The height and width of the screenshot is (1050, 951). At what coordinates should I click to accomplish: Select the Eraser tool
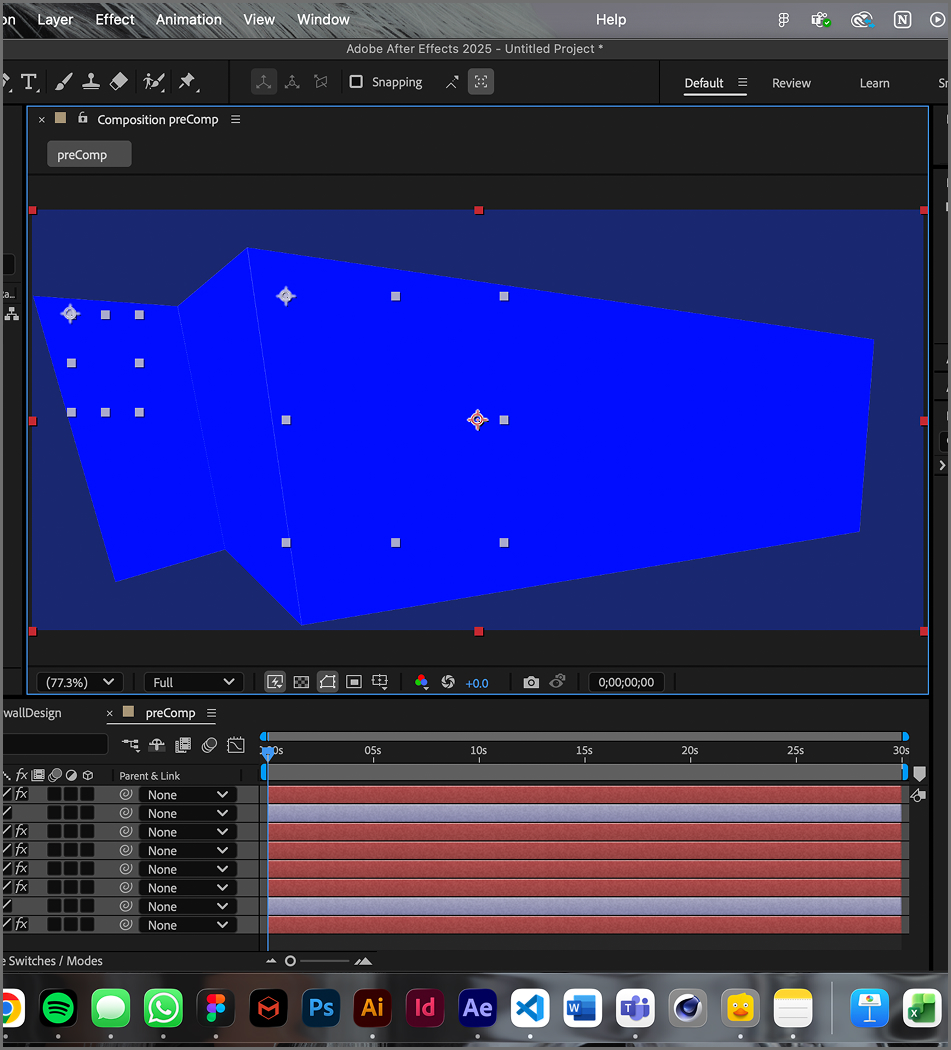click(118, 81)
